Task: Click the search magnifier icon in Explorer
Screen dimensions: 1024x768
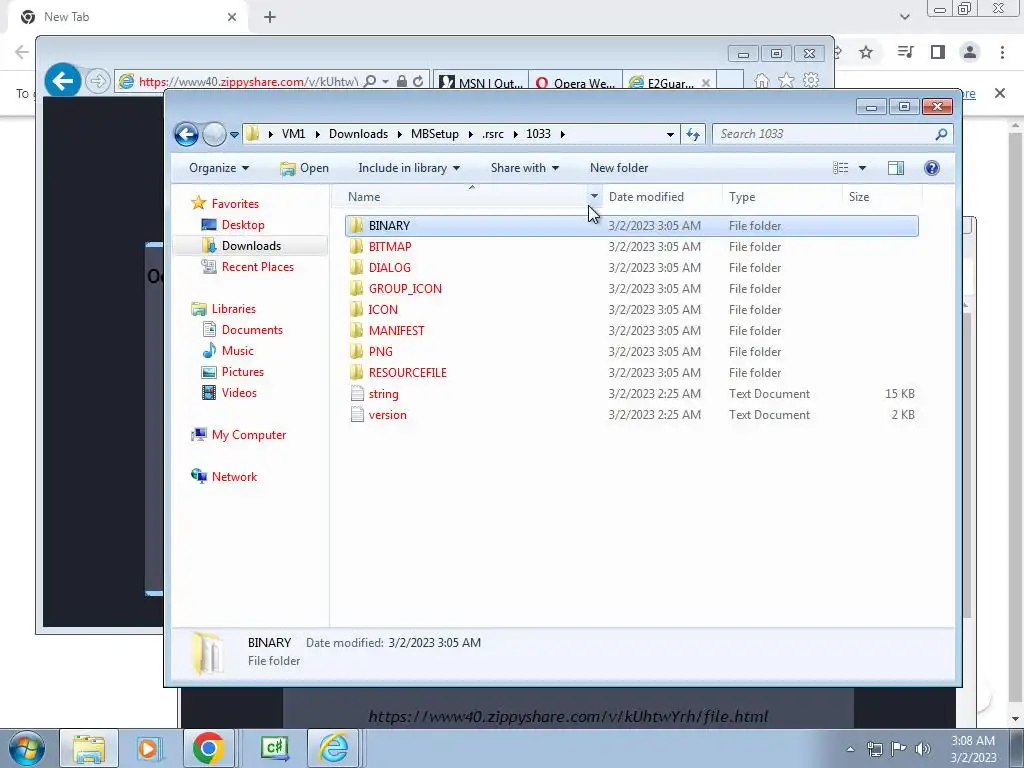Action: [940, 134]
